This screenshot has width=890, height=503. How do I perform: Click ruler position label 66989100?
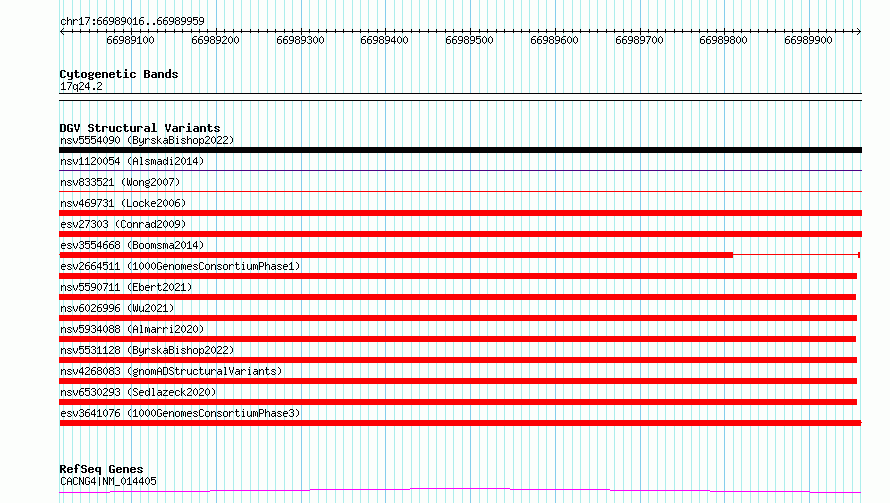[x=130, y=40]
